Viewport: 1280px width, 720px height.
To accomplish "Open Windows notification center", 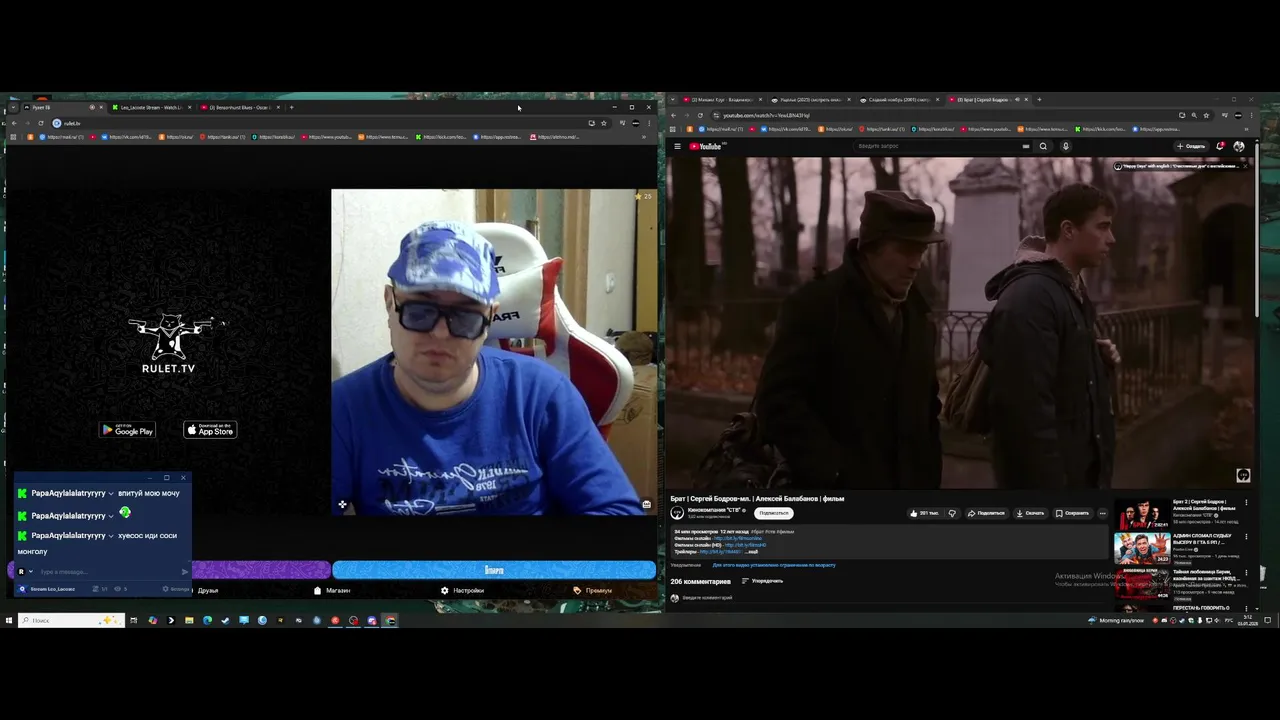I will 1267,620.
